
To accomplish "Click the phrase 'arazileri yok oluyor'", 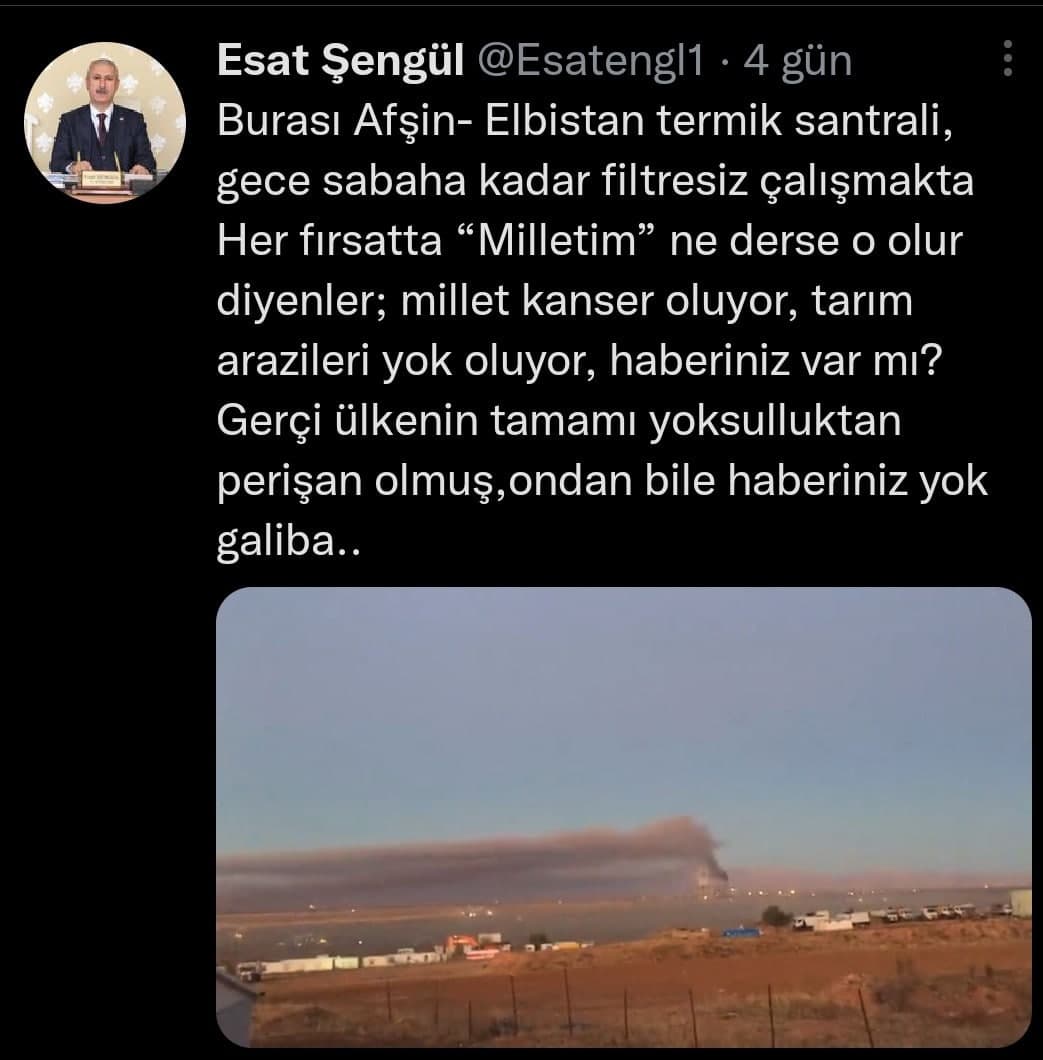I will pyautogui.click(x=407, y=361).
